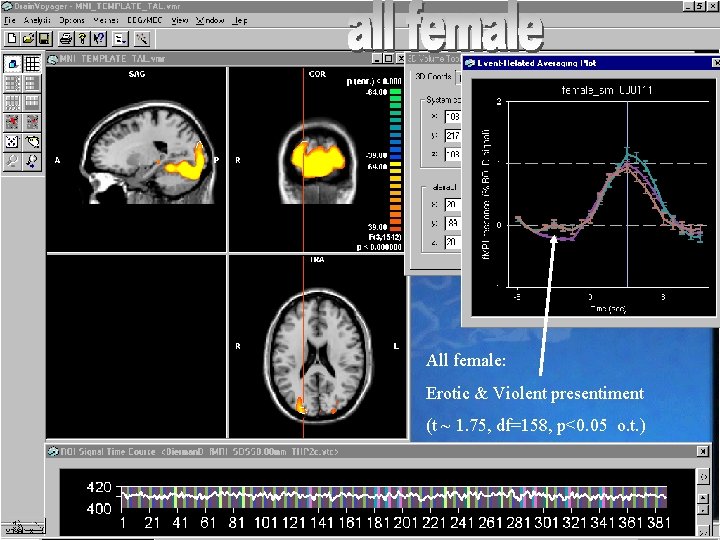Image resolution: width=720 pixels, height=540 pixels.
Task: Click the System coords x field showing 103
Action: (x=453, y=117)
